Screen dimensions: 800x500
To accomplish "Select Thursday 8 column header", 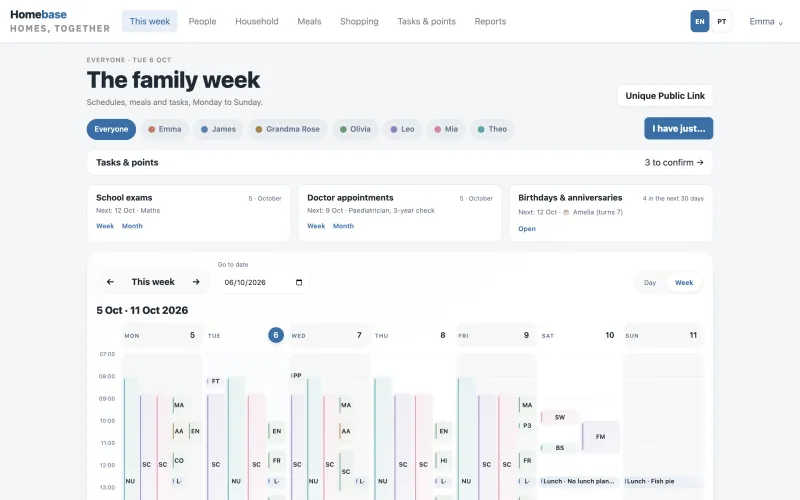I will pos(413,335).
